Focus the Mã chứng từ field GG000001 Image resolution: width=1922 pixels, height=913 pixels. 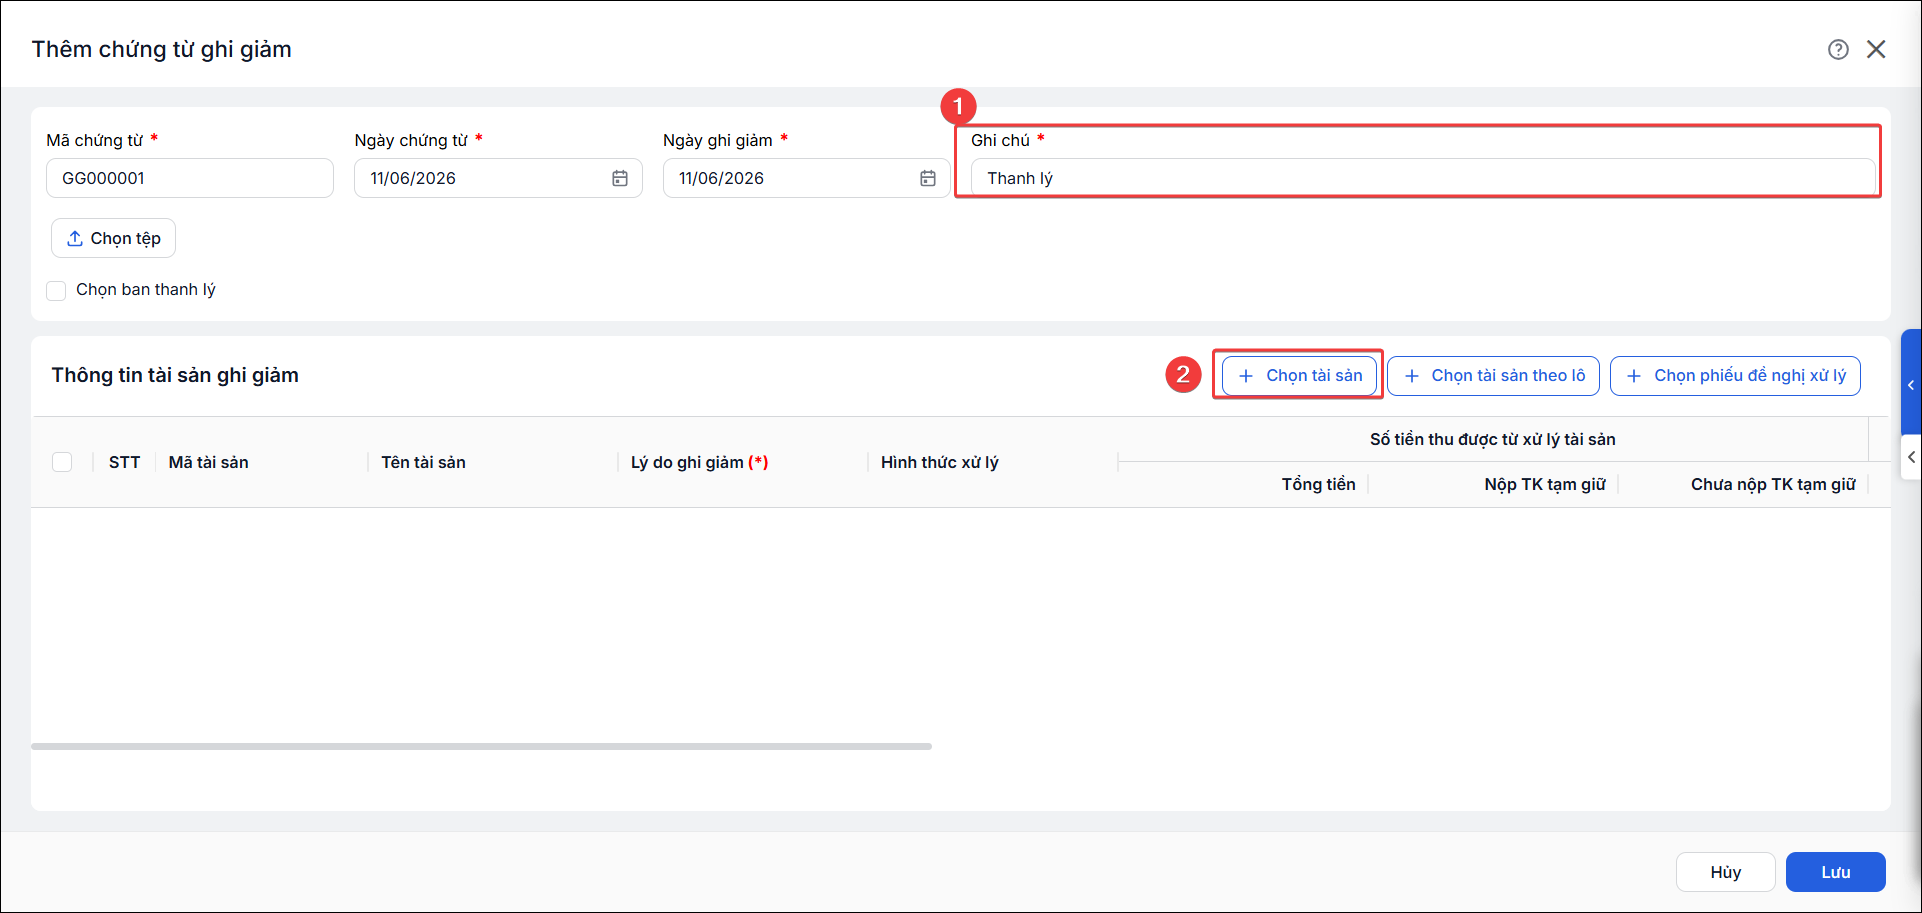[x=190, y=178]
